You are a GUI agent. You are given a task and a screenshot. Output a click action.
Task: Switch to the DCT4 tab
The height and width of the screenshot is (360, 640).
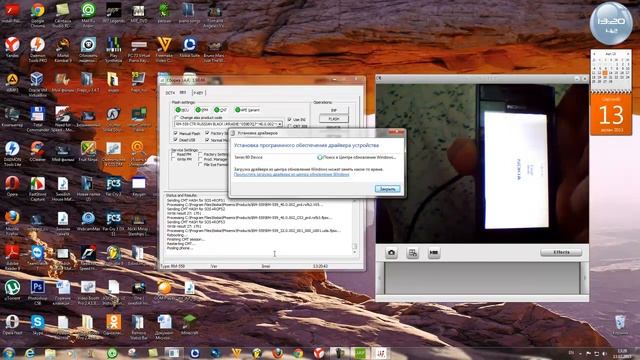tap(170, 93)
